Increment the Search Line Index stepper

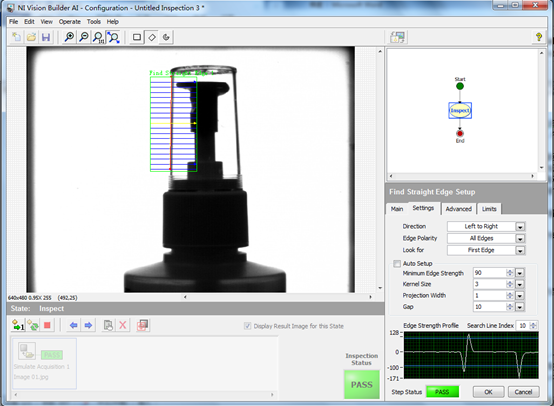(534, 323)
